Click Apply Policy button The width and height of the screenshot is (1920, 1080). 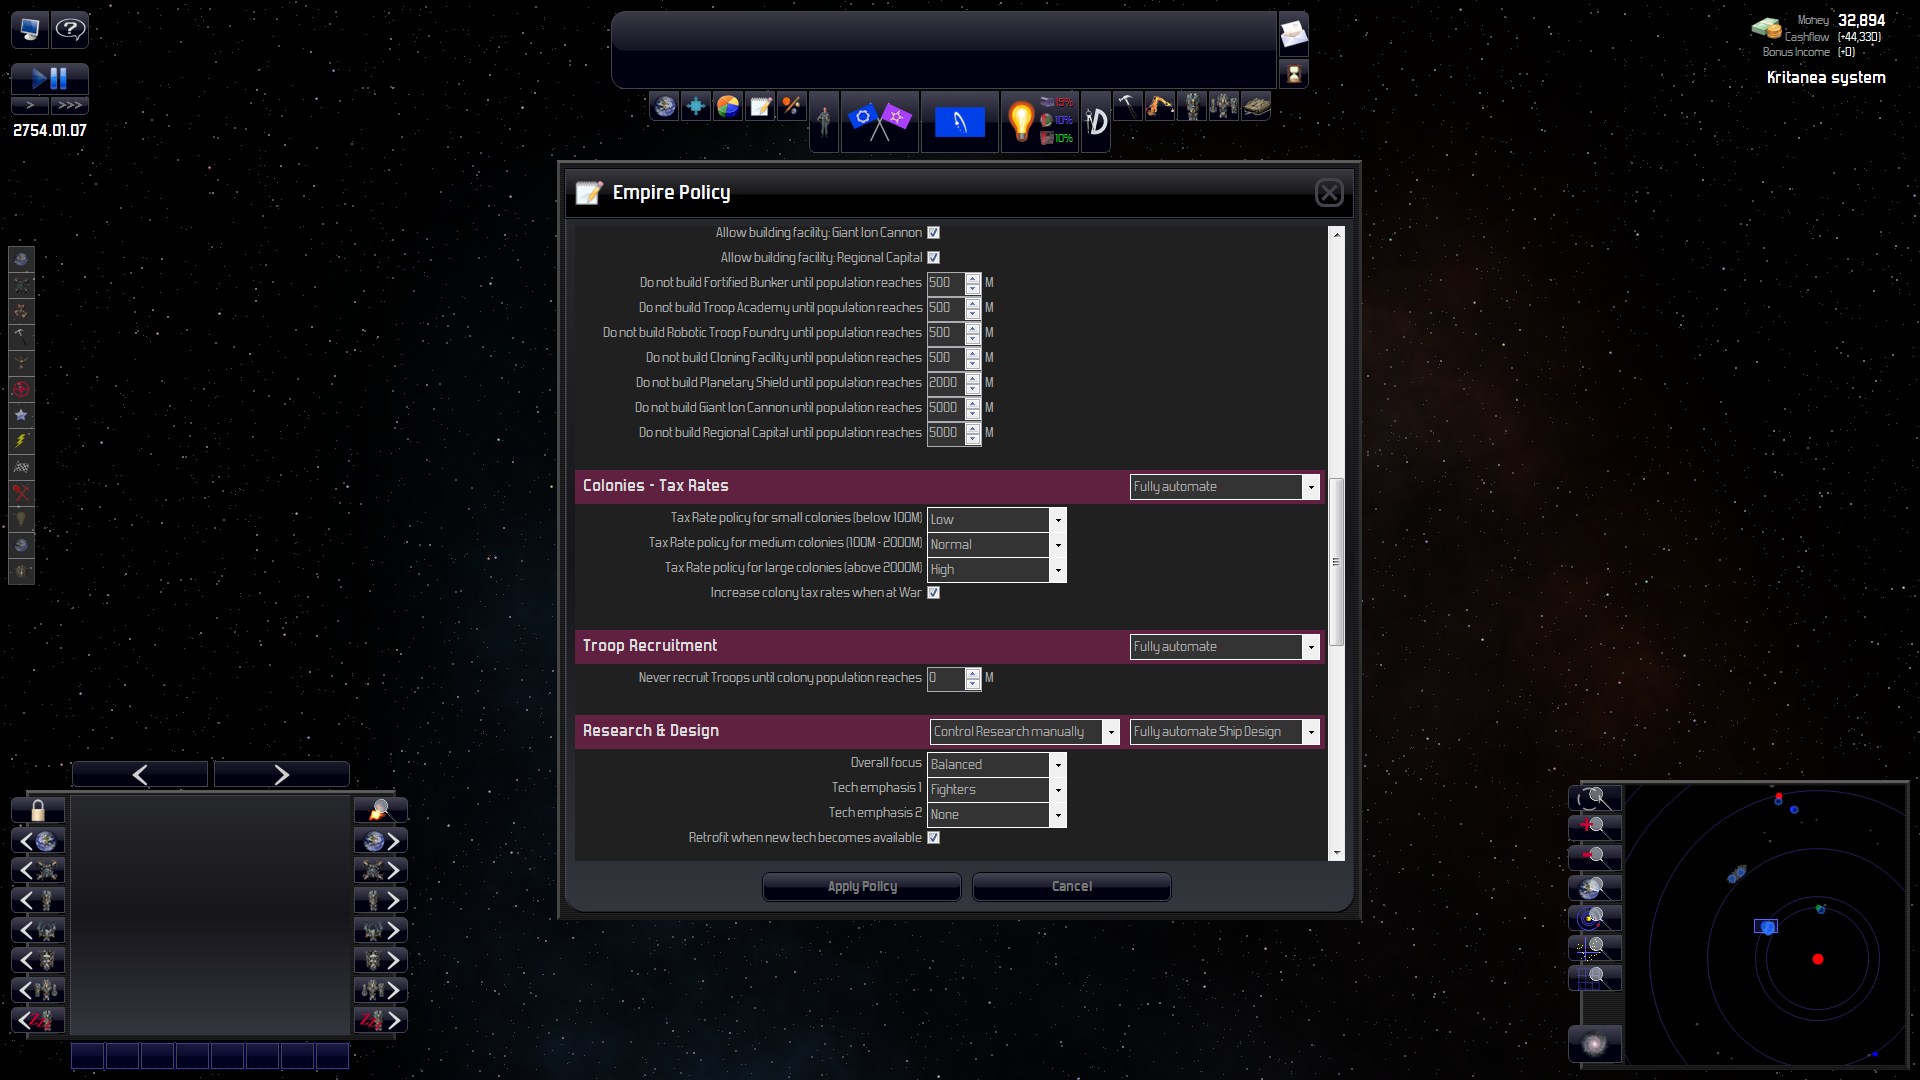862,886
